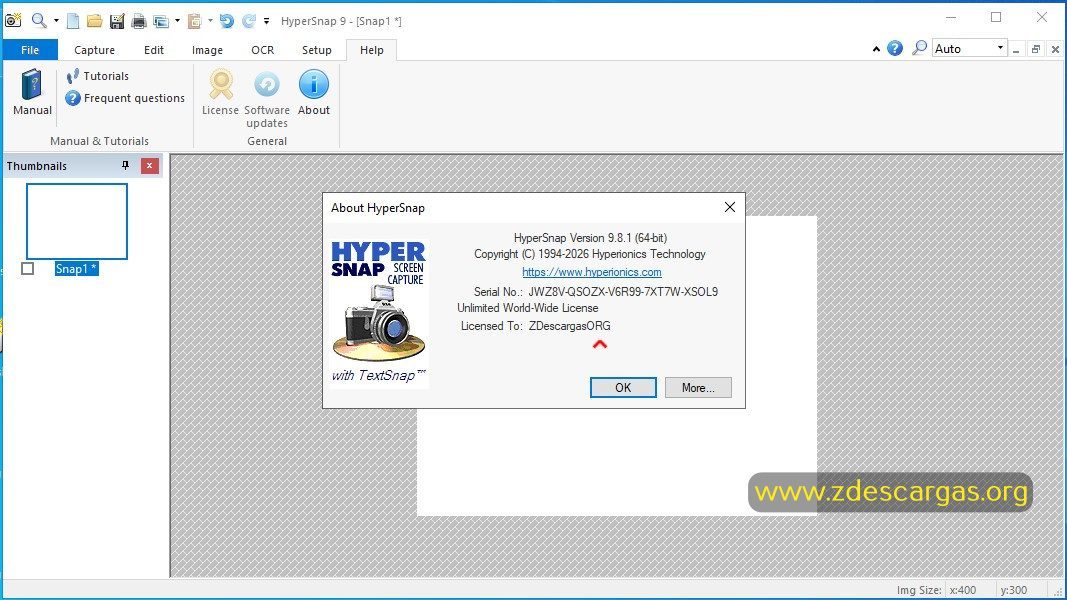Switch to the Setup ribbon tab

[317, 50]
